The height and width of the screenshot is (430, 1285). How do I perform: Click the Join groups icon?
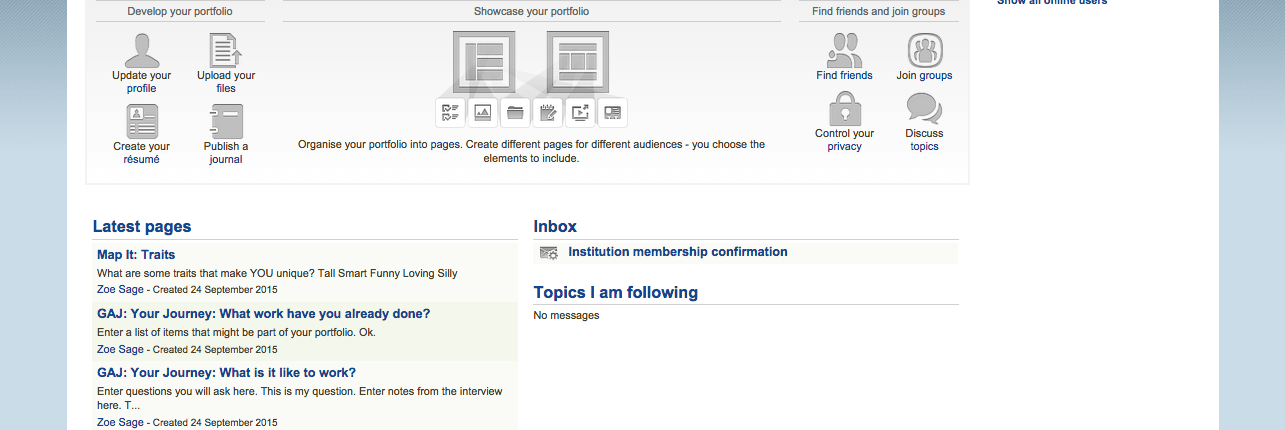[x=925, y=50]
